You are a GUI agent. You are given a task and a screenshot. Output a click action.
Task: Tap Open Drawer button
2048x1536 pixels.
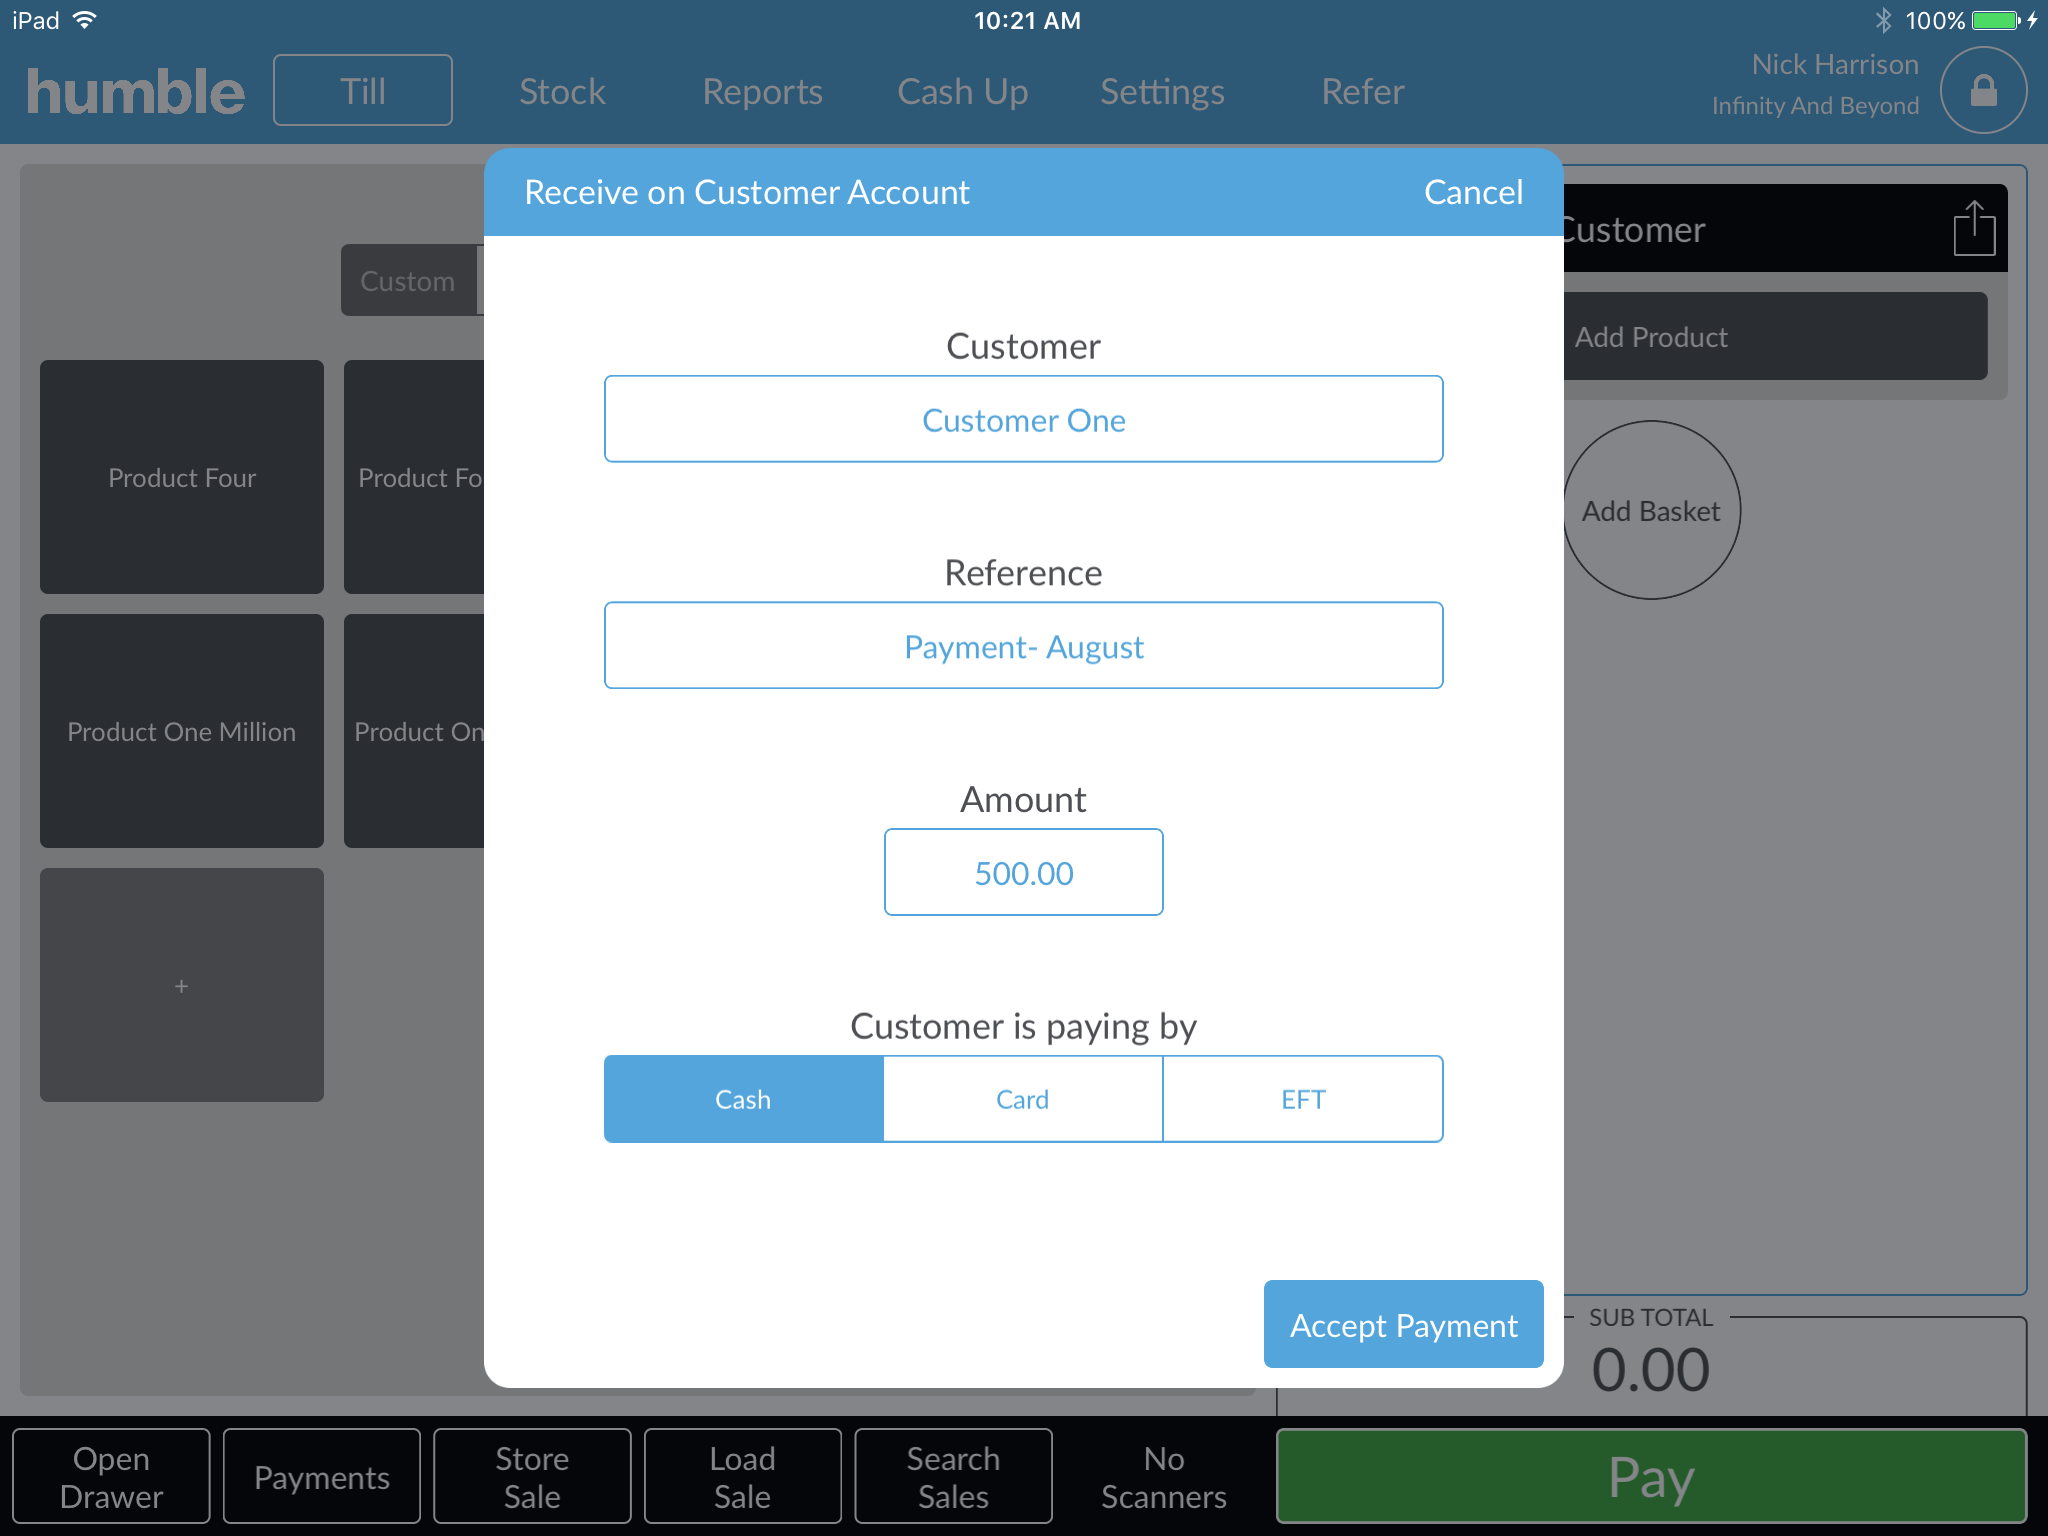pyautogui.click(x=111, y=1476)
